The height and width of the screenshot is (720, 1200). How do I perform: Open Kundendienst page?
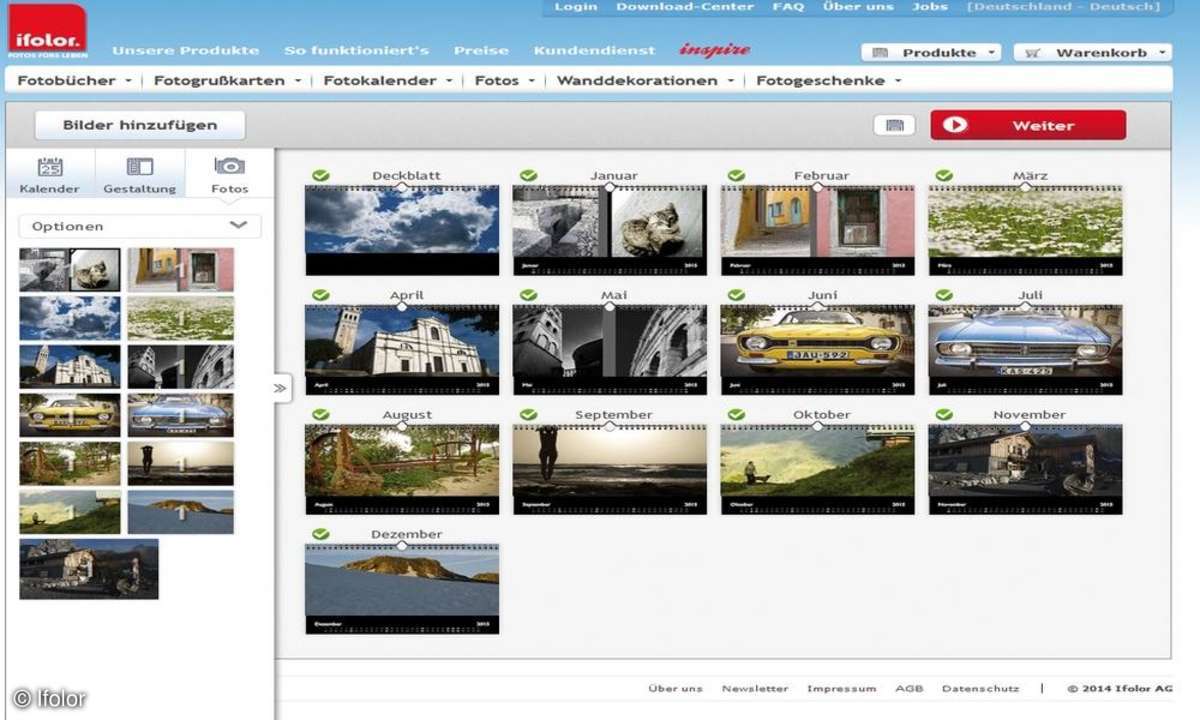tap(594, 50)
